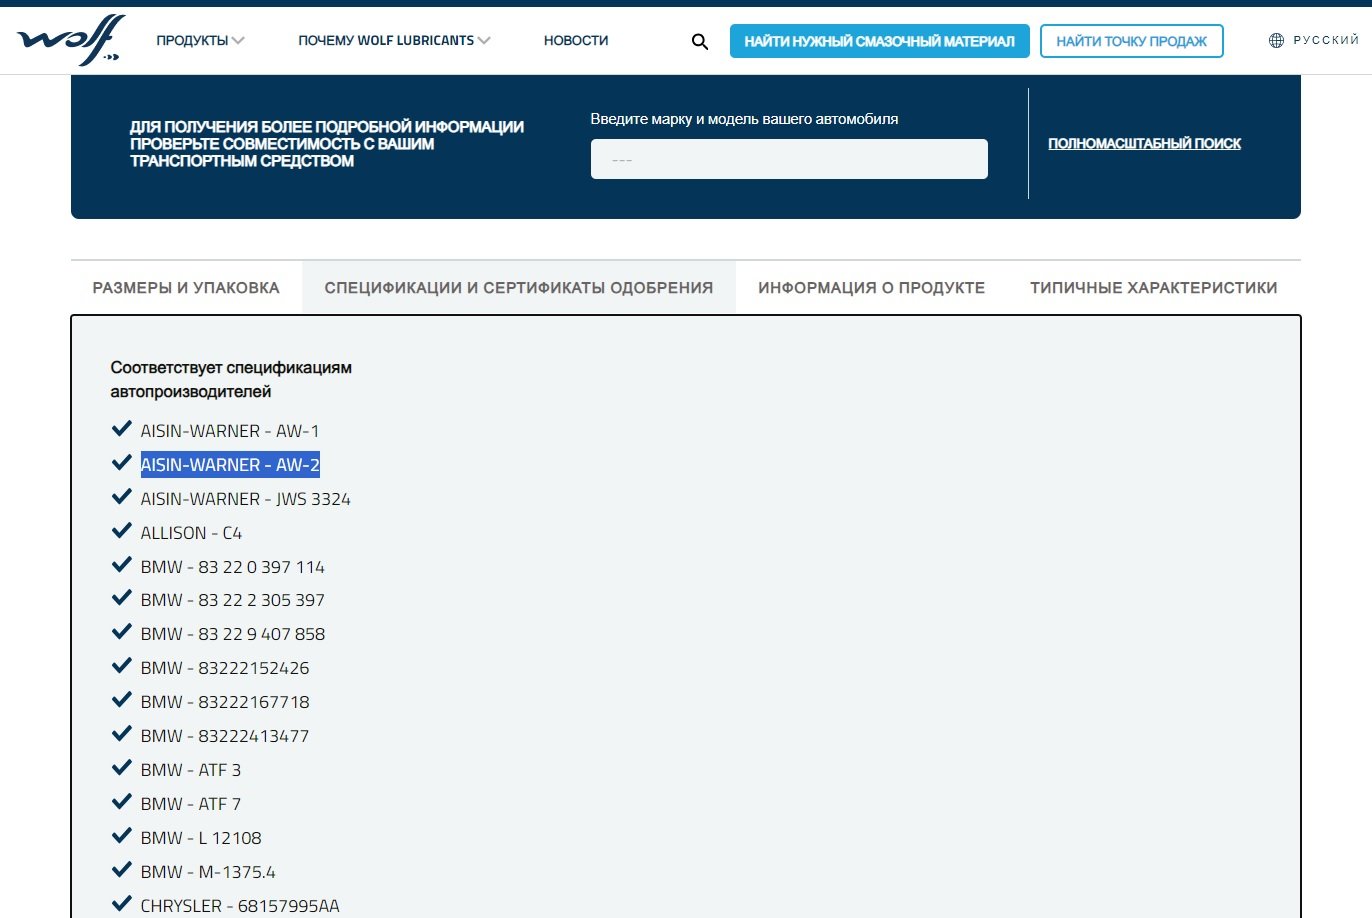The height and width of the screenshot is (918, 1372).
Task: Click the НАЙТИ НУЖНЫЙ СМАЗОЧНЫЙ МАТЕРИАЛ button
Action: [x=879, y=41]
